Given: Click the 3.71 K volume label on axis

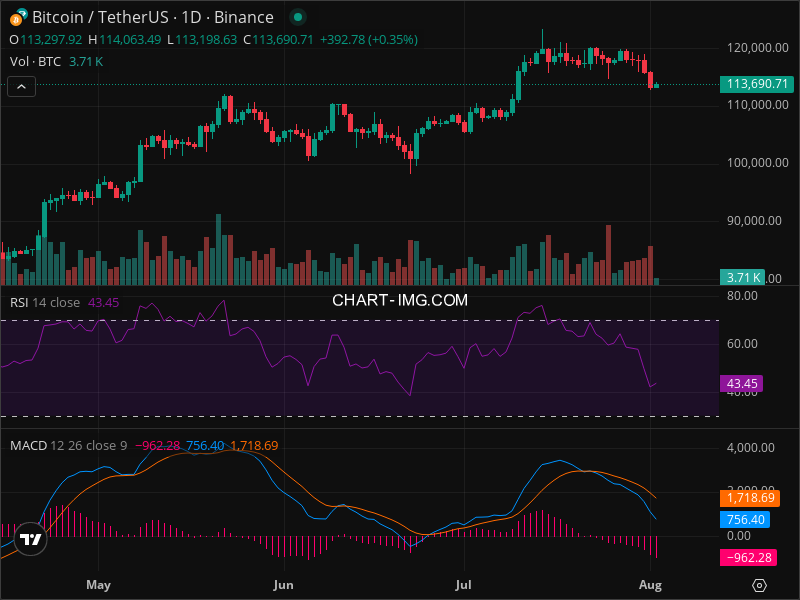Looking at the screenshot, I should [x=742, y=278].
